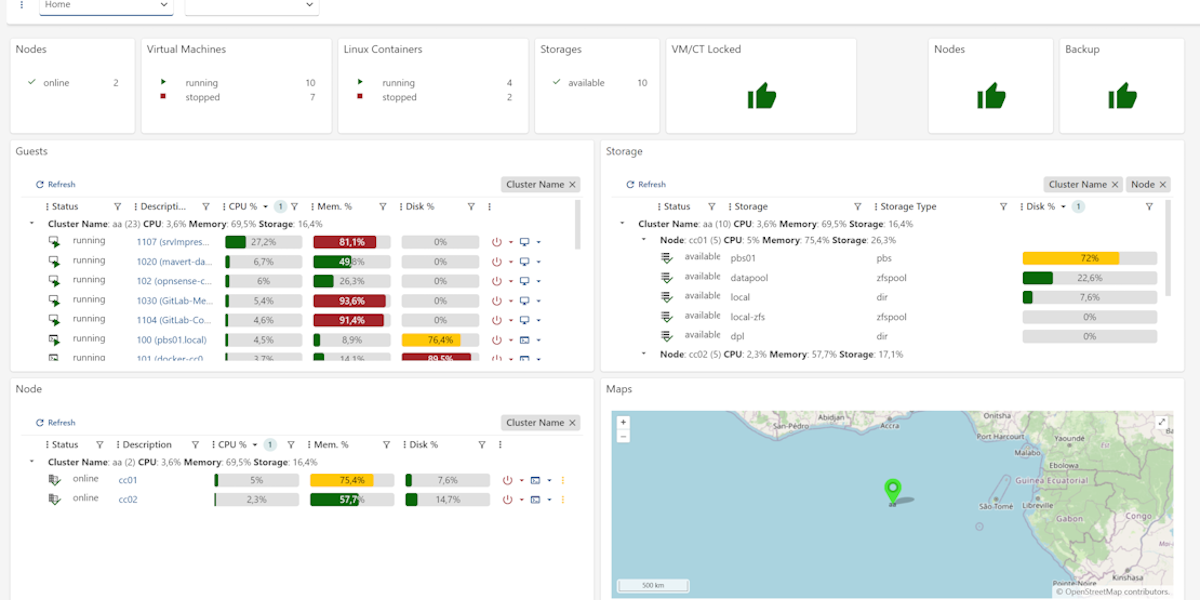Open console options dropdown for guest 1104

click(538, 321)
